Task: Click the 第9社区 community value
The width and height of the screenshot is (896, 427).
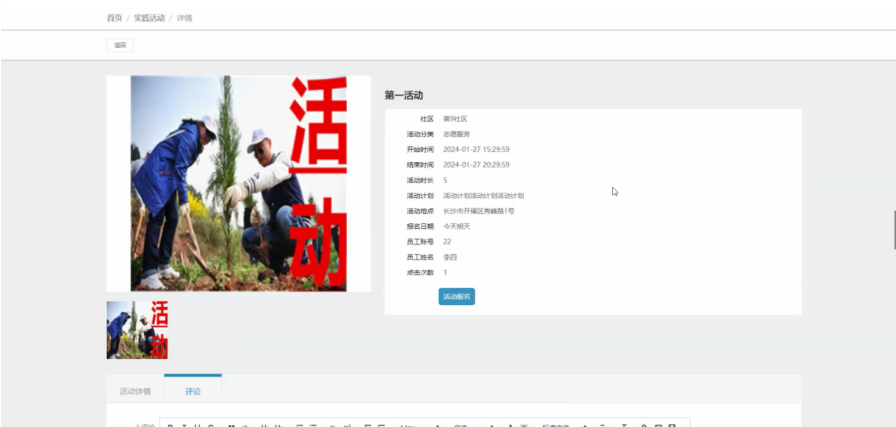Action: click(x=455, y=119)
